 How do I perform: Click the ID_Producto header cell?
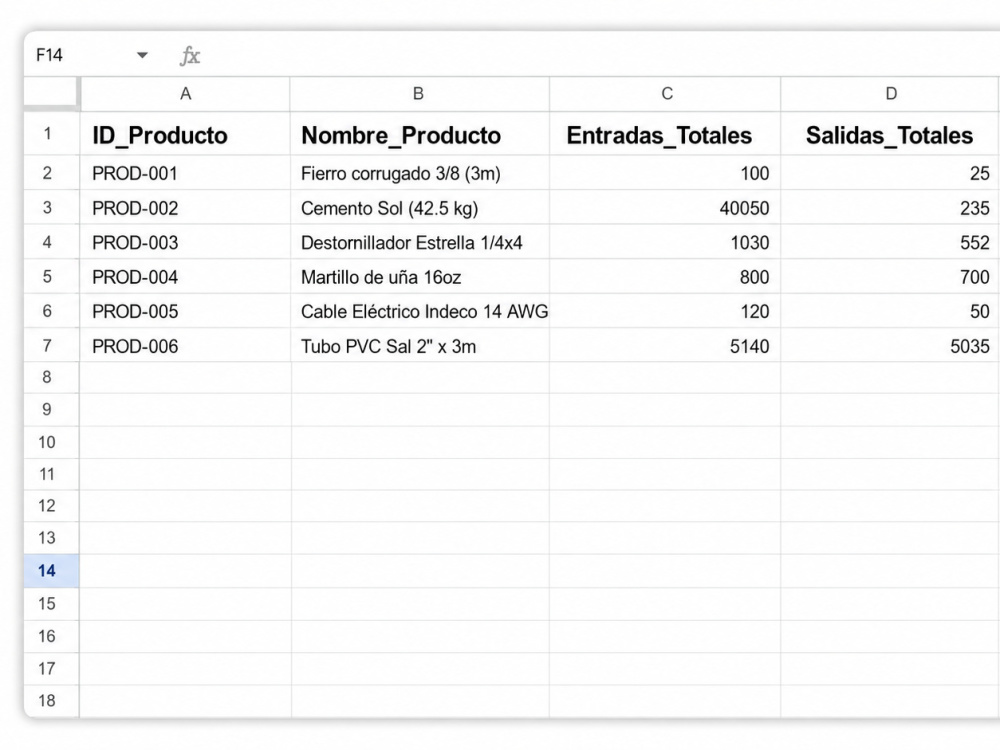[x=185, y=134]
